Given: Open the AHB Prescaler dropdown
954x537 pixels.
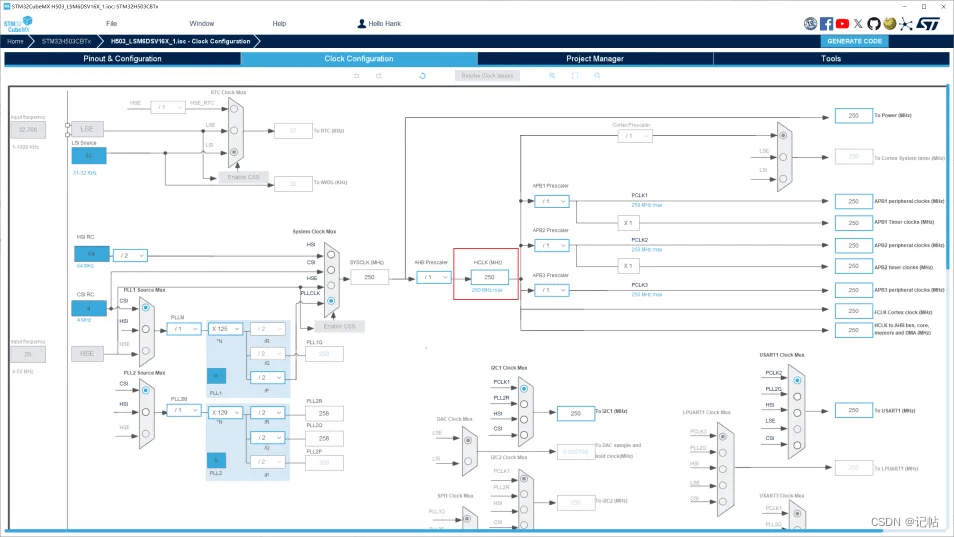Looking at the screenshot, I should (x=433, y=277).
